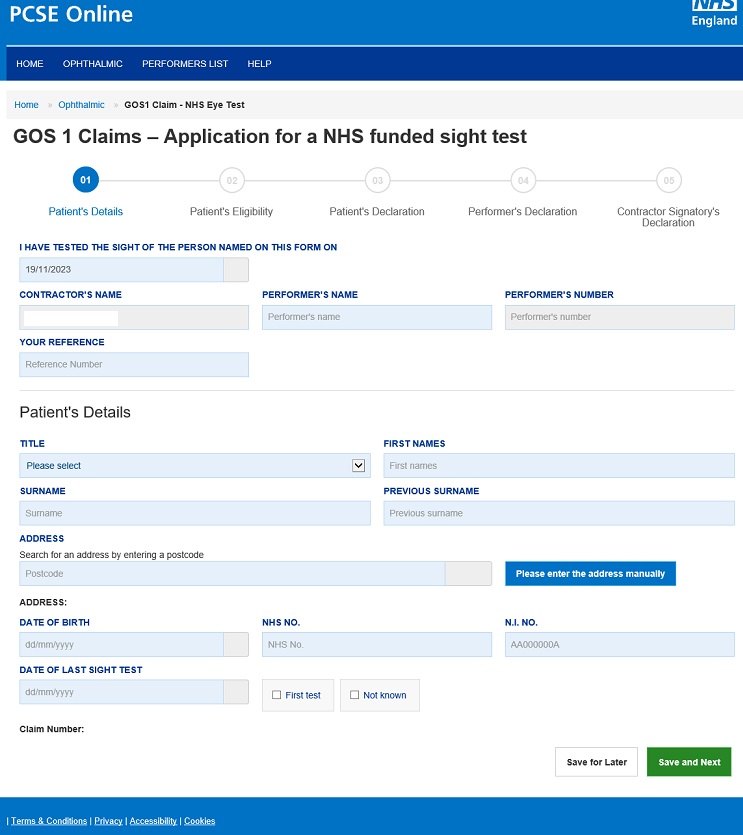Open calendar picker for sight test date
The width and height of the screenshot is (743, 835).
click(x=236, y=269)
